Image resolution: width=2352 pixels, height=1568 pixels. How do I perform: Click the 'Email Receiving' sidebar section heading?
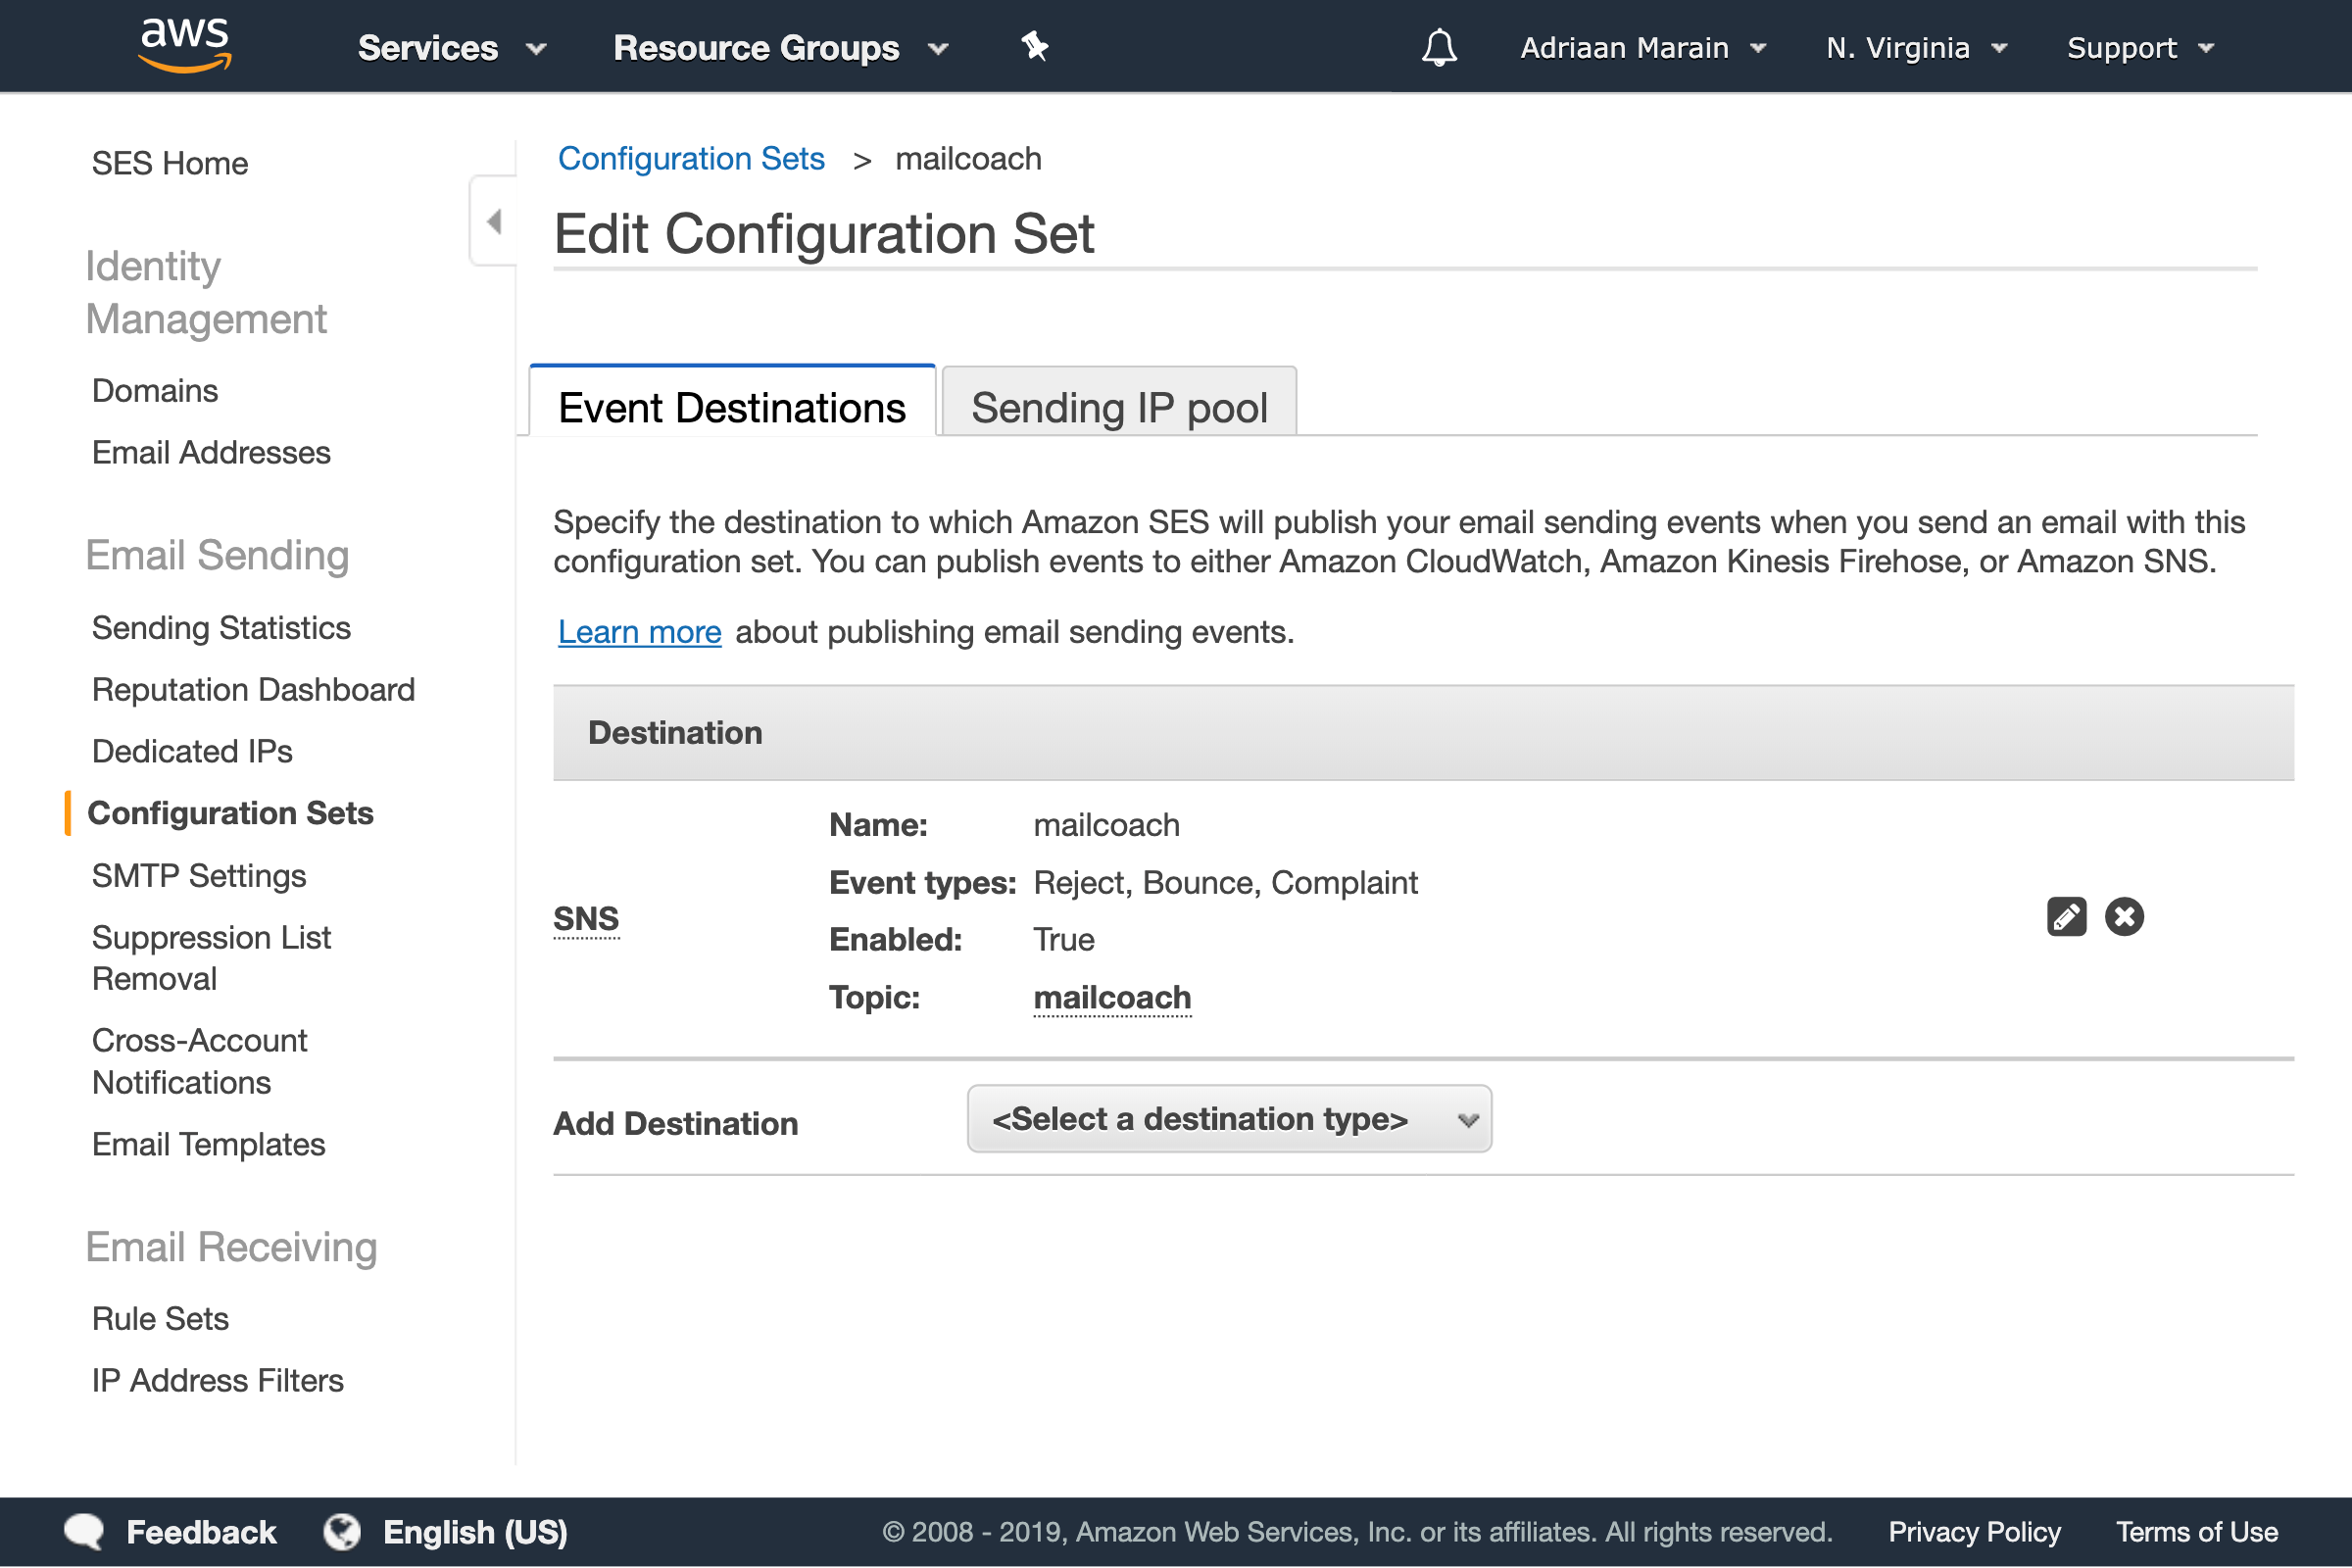click(x=231, y=1246)
